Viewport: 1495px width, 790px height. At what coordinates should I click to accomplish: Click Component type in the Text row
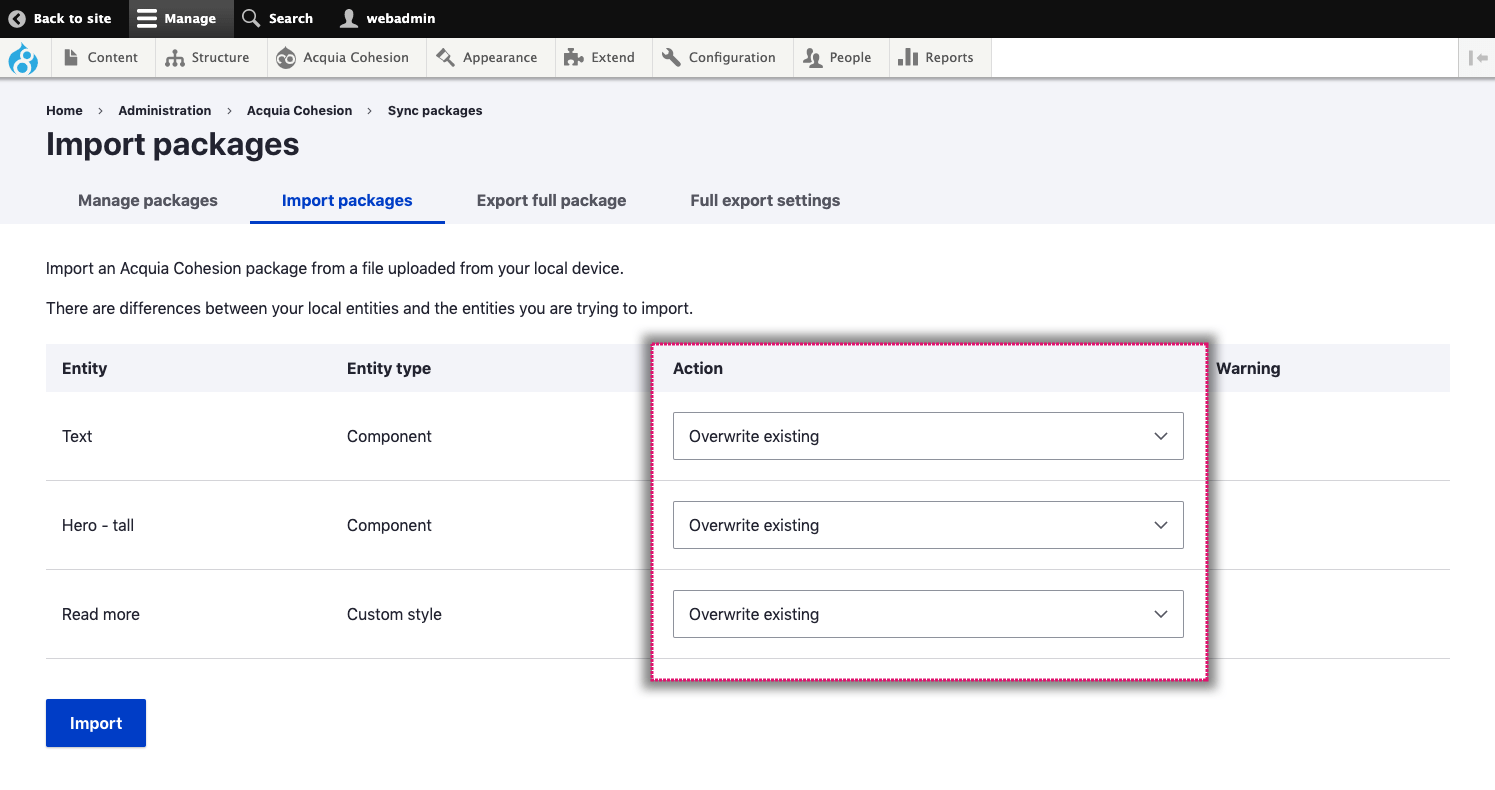coord(389,436)
